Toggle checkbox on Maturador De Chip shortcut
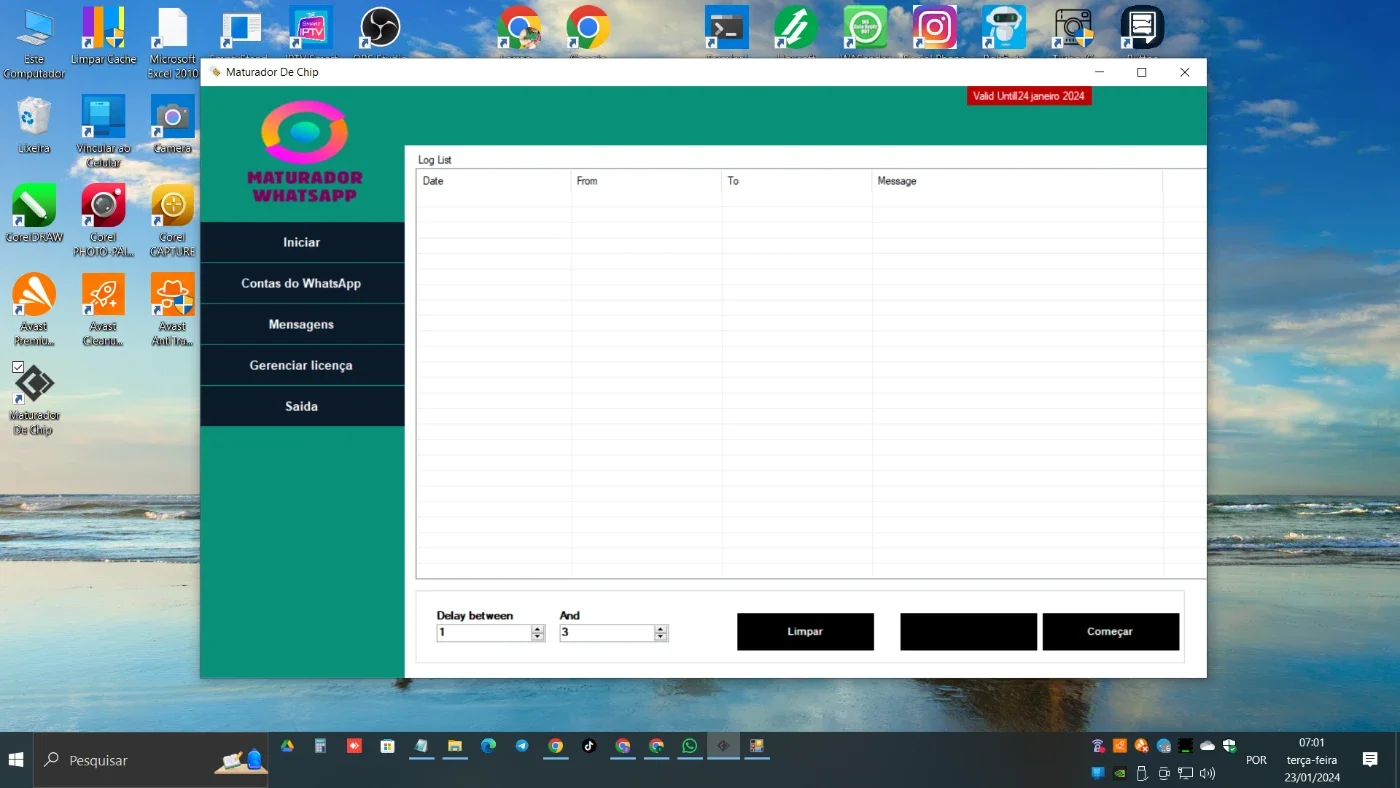This screenshot has width=1400, height=788. pos(18,367)
